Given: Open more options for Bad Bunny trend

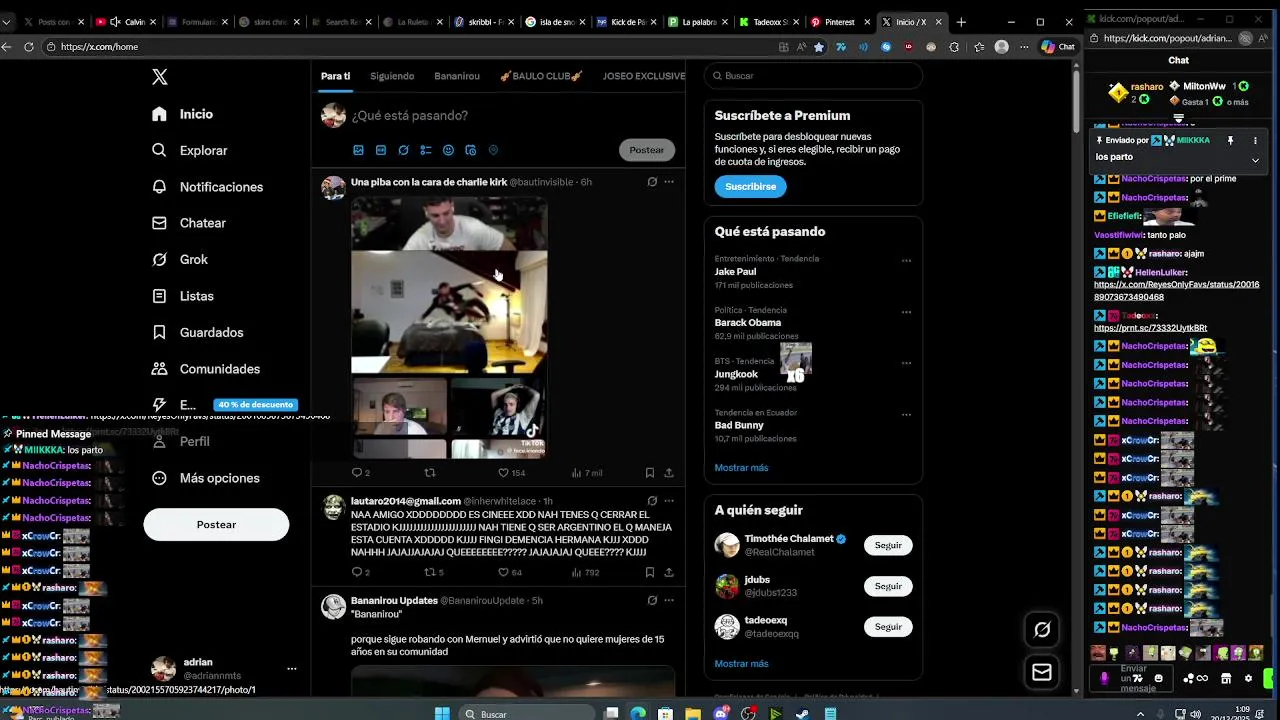Looking at the screenshot, I should coord(906,415).
